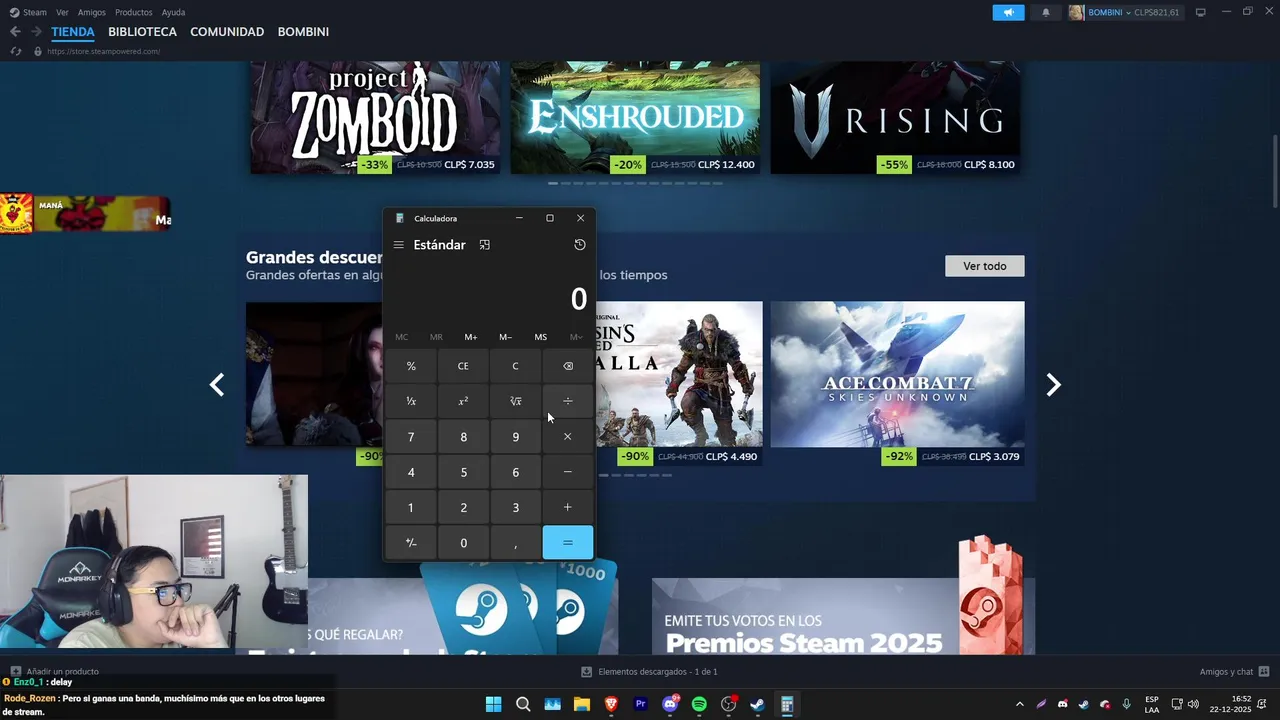Viewport: 1280px width, 720px height.
Task: Show hidden system tray icons chevron
Action: click(1020, 704)
